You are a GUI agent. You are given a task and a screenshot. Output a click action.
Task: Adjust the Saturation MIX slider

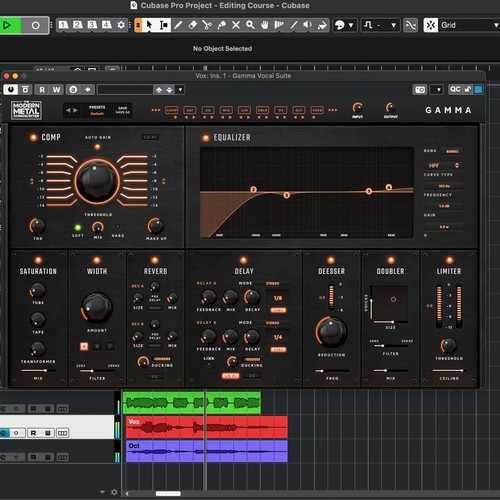pyautogui.click(x=38, y=370)
